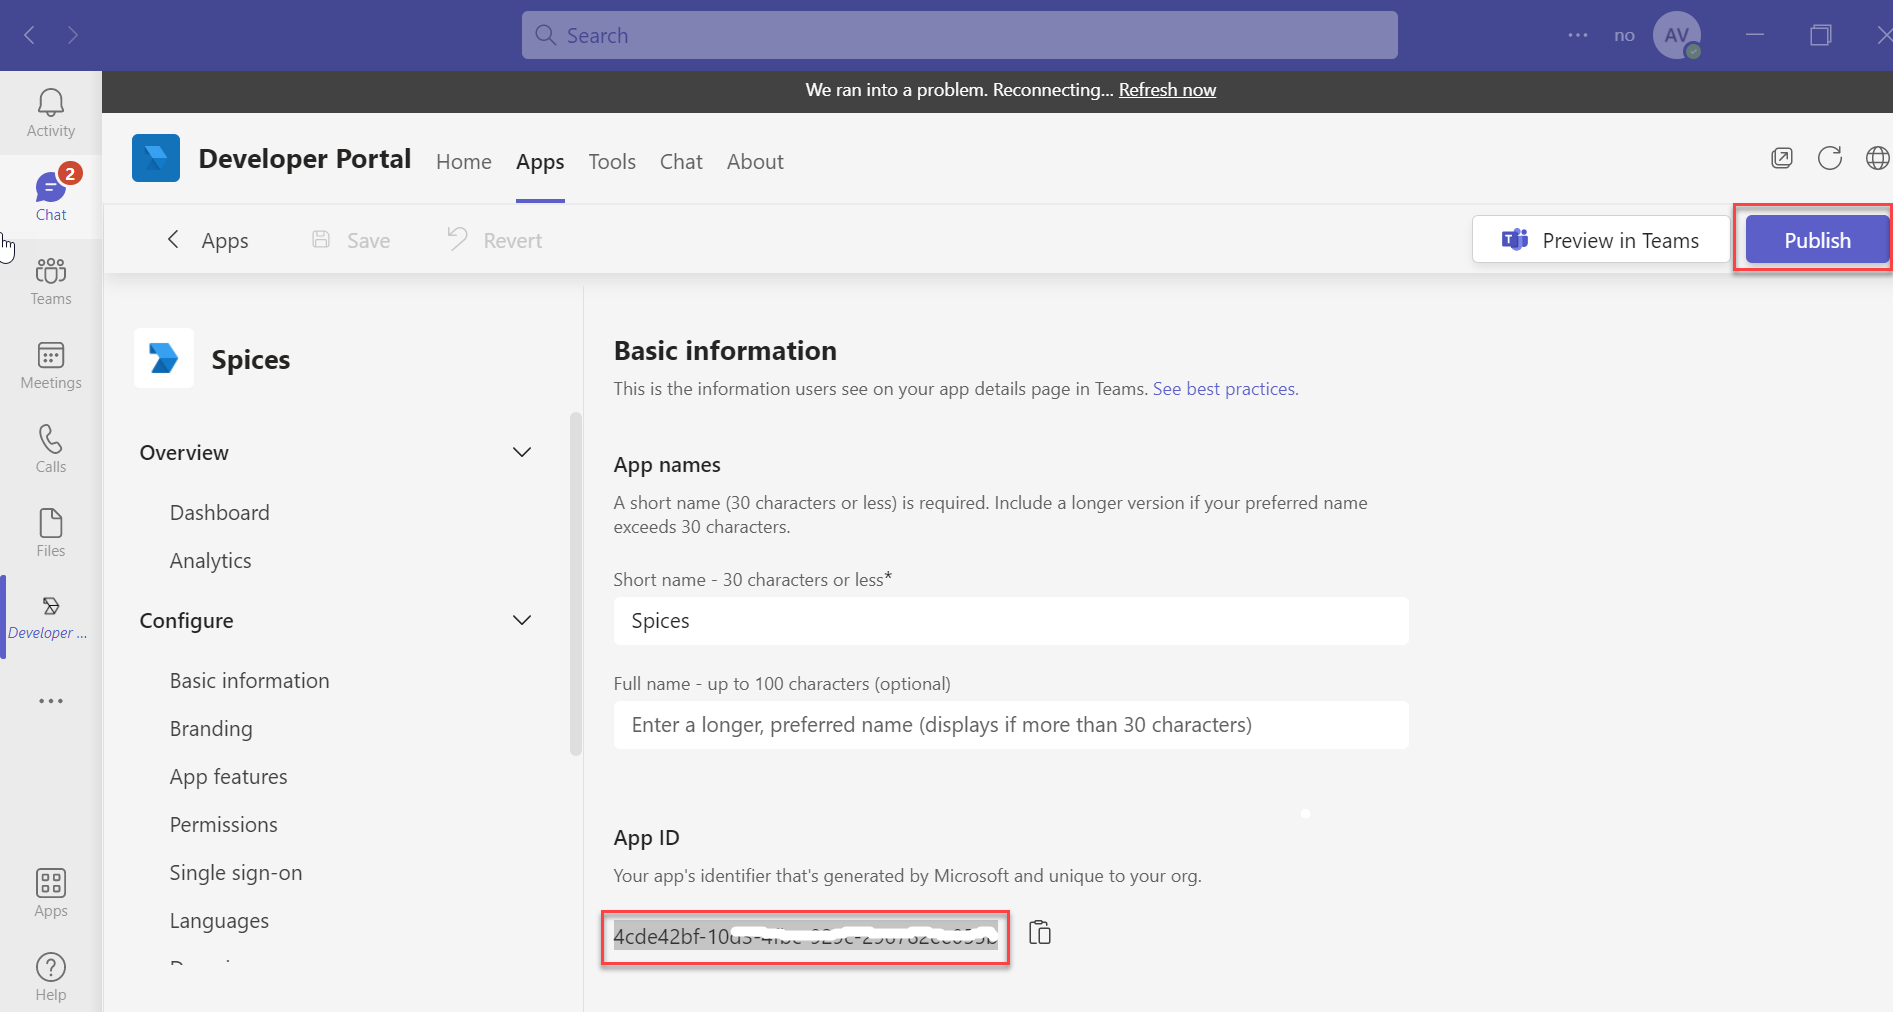Reload the Developer Portal tab
Image resolution: width=1893 pixels, height=1012 pixels.
pyautogui.click(x=1830, y=158)
